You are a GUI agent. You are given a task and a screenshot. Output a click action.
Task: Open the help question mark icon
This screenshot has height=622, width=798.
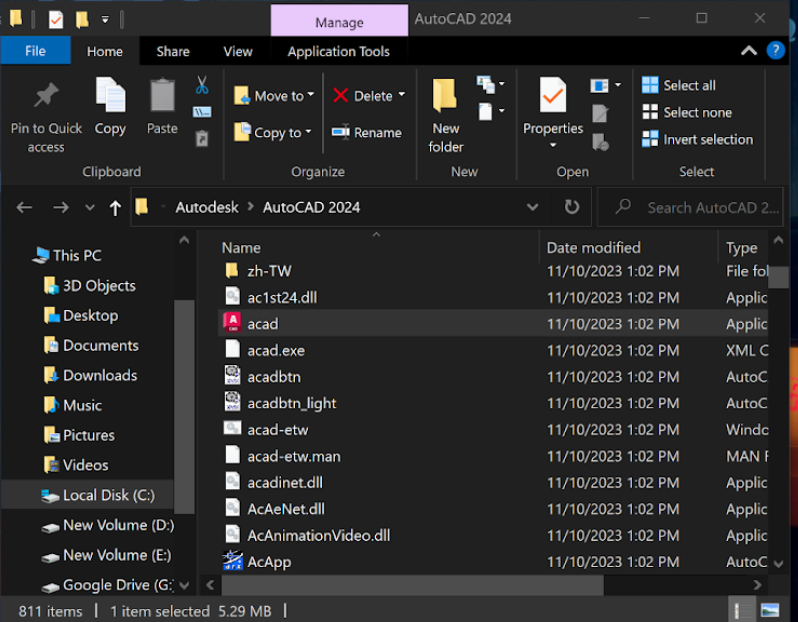[x=775, y=50]
